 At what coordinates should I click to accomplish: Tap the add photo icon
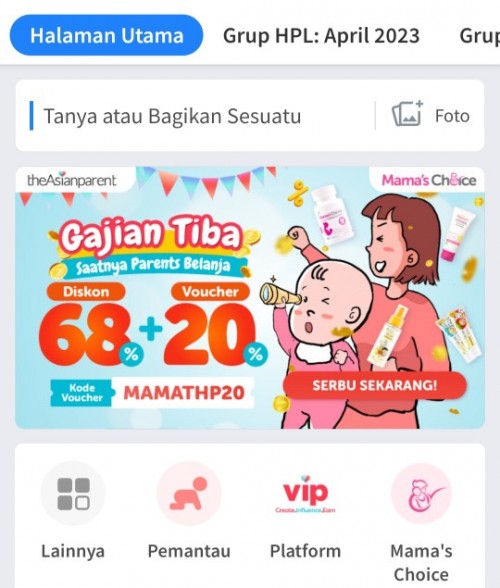[408, 114]
